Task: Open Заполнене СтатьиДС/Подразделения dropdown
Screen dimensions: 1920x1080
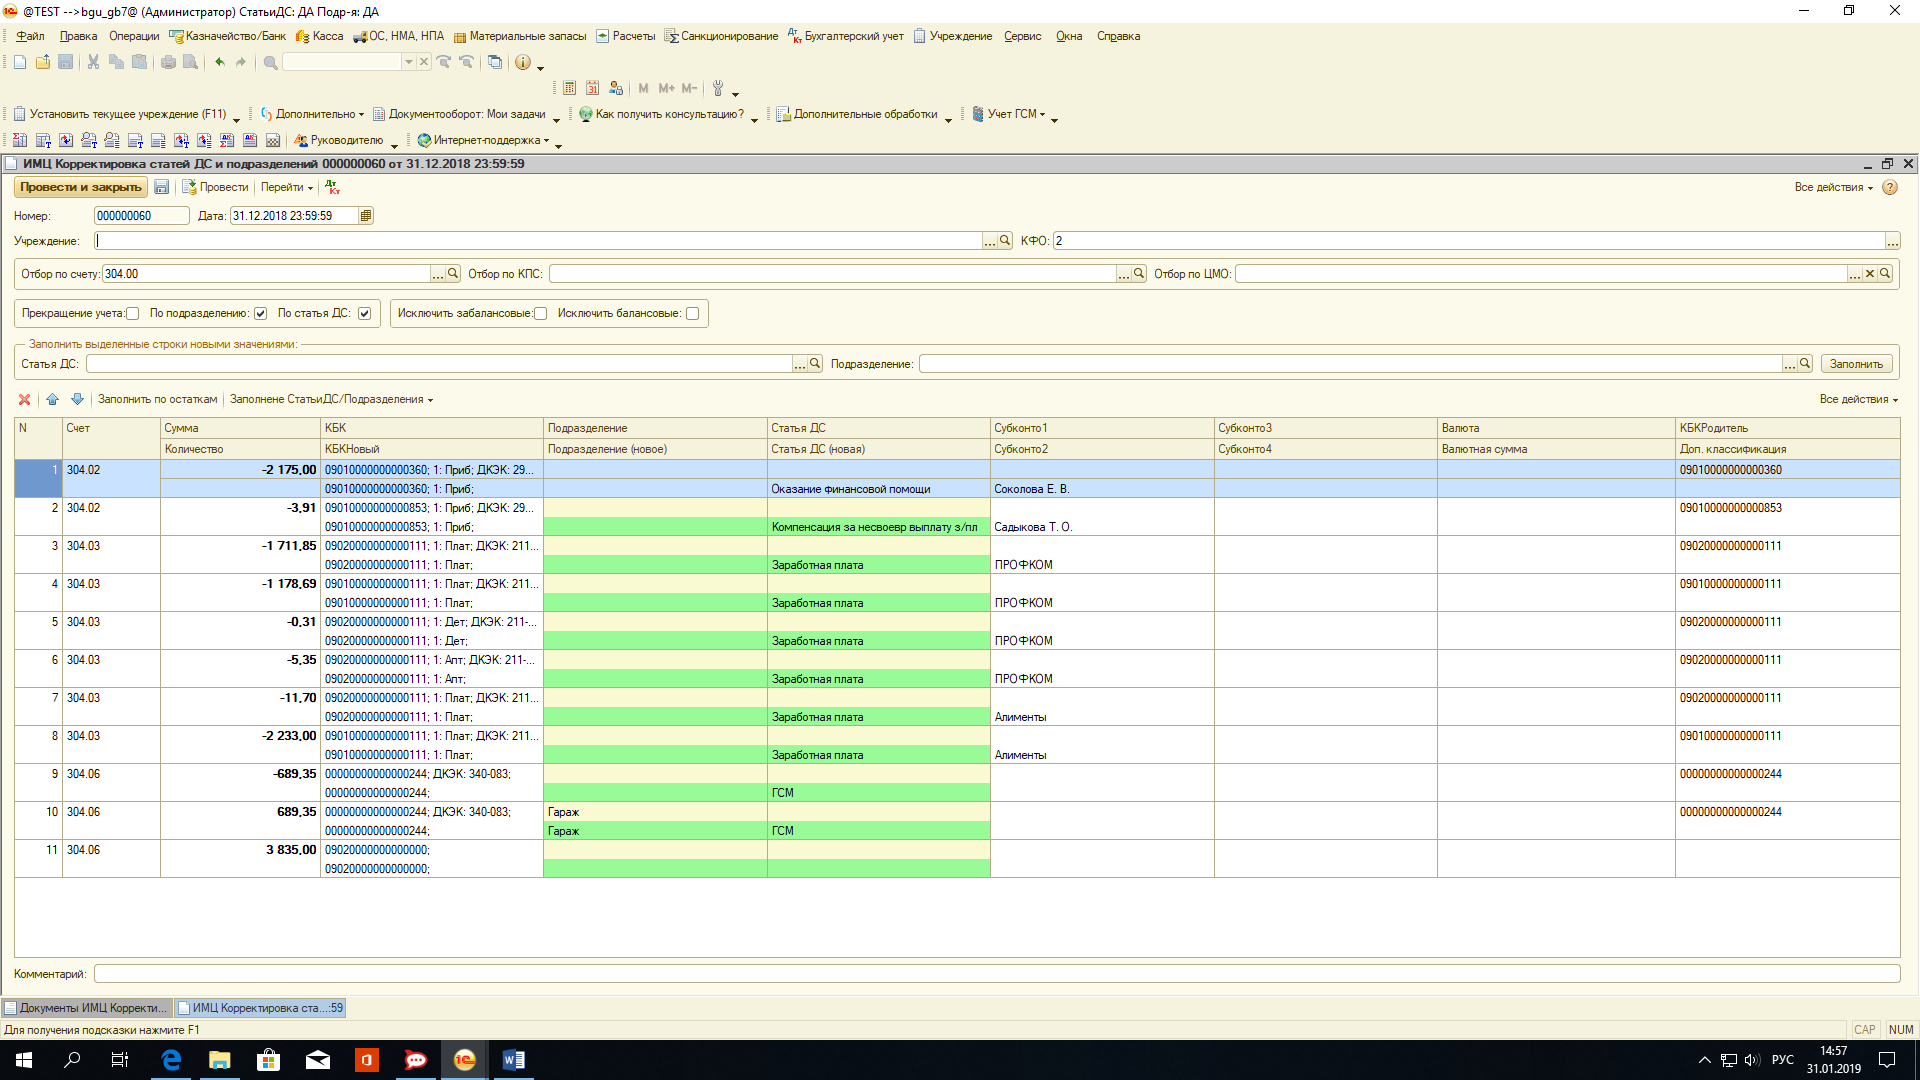Action: 331,399
